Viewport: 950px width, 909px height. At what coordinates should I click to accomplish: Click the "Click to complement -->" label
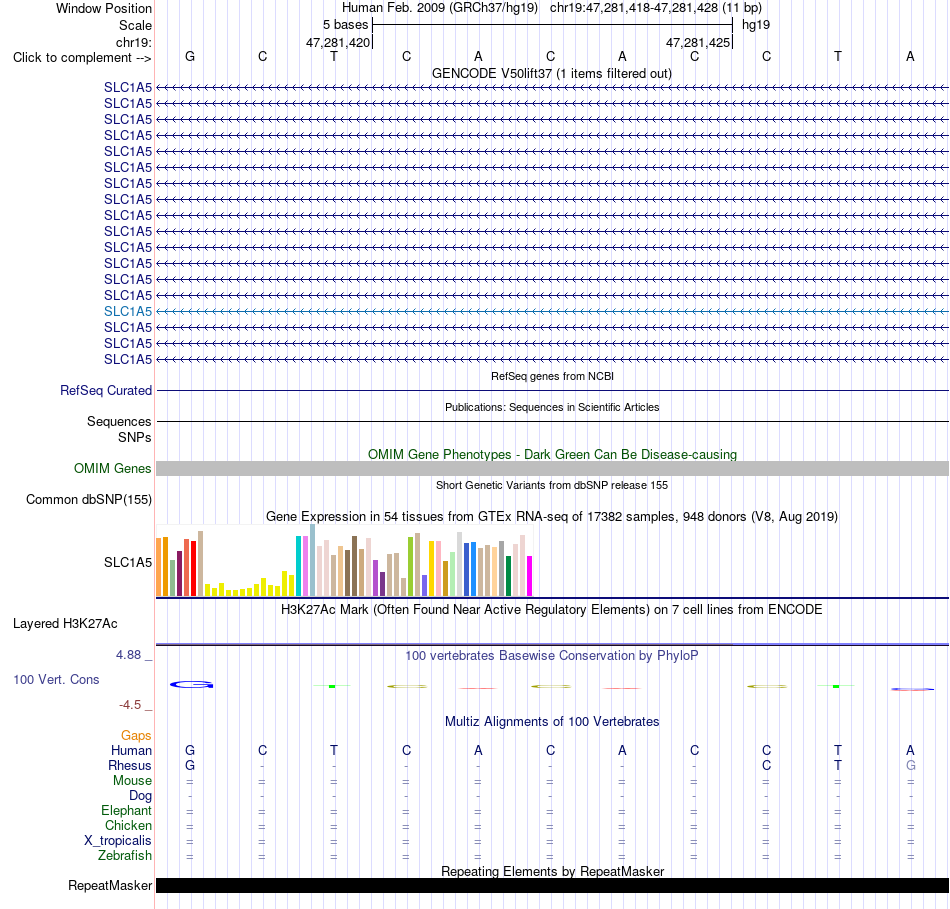coord(82,58)
